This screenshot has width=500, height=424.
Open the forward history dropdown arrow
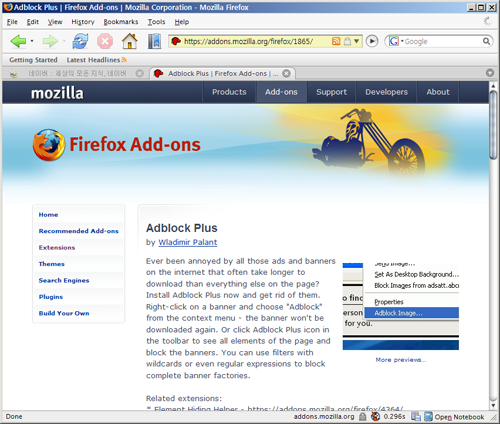pyautogui.click(x=64, y=41)
